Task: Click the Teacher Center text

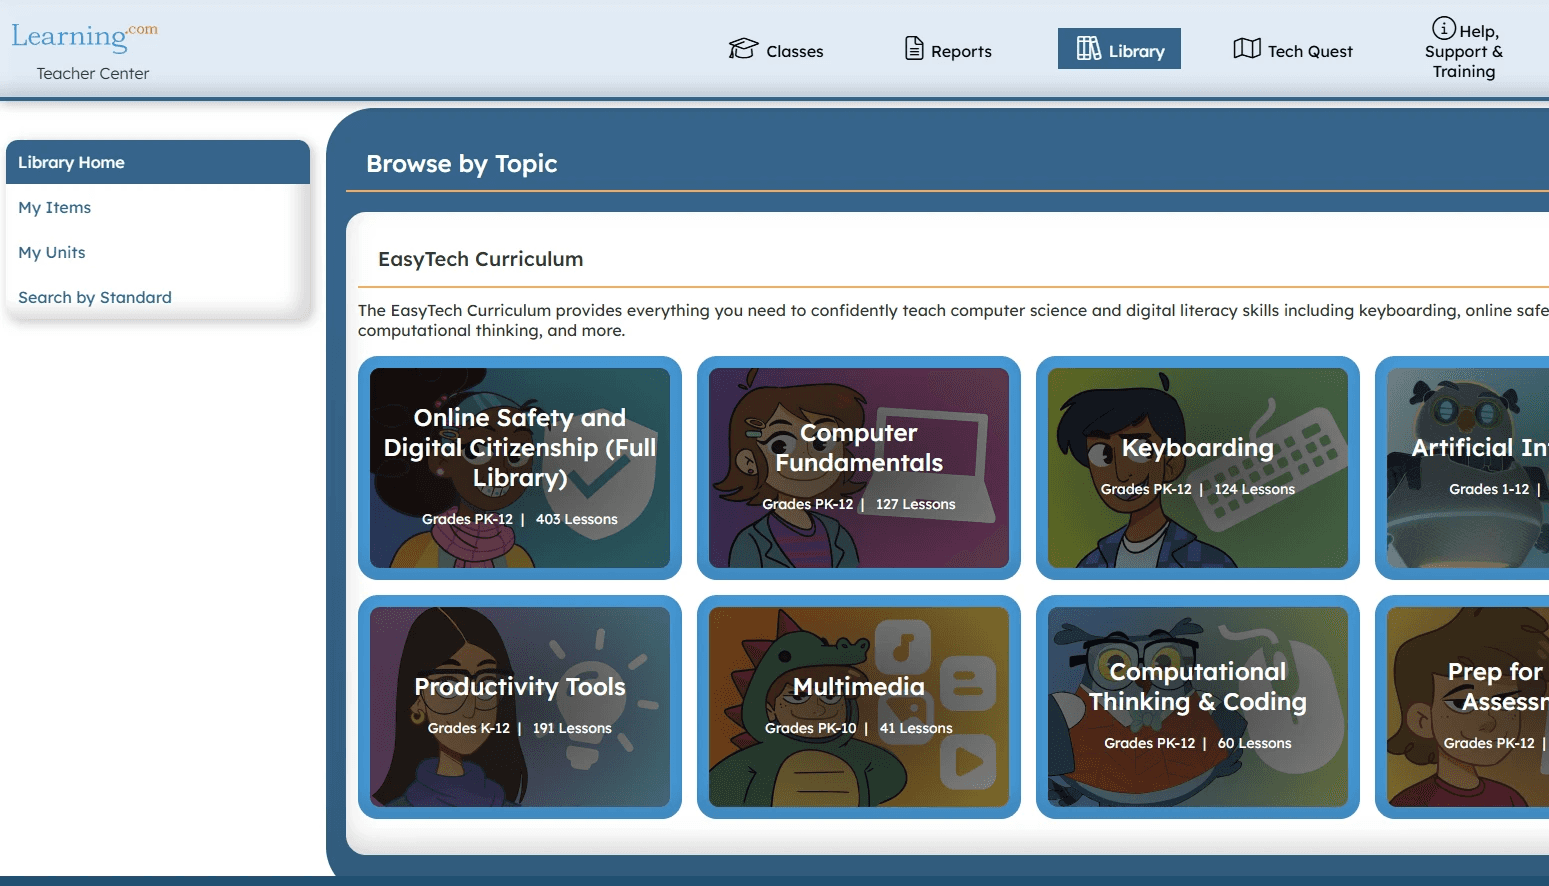Action: pos(93,73)
